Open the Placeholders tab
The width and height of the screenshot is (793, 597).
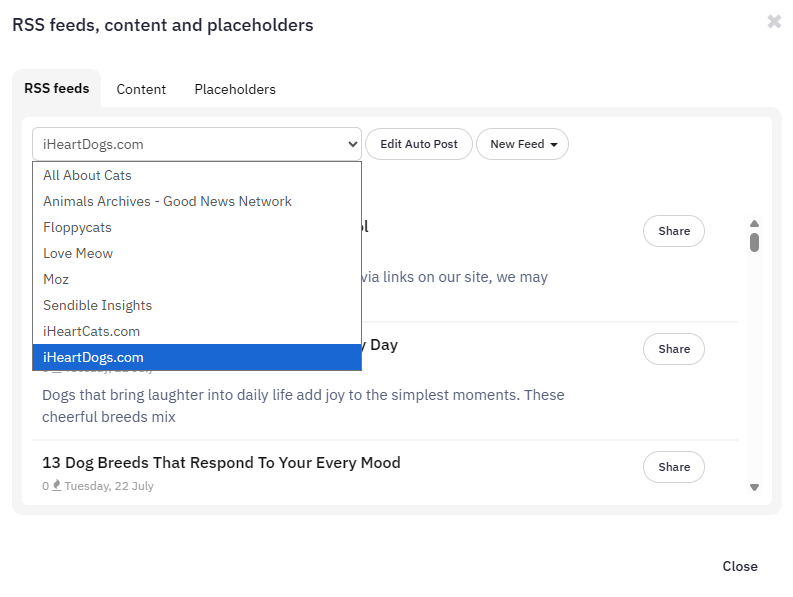pyautogui.click(x=235, y=89)
